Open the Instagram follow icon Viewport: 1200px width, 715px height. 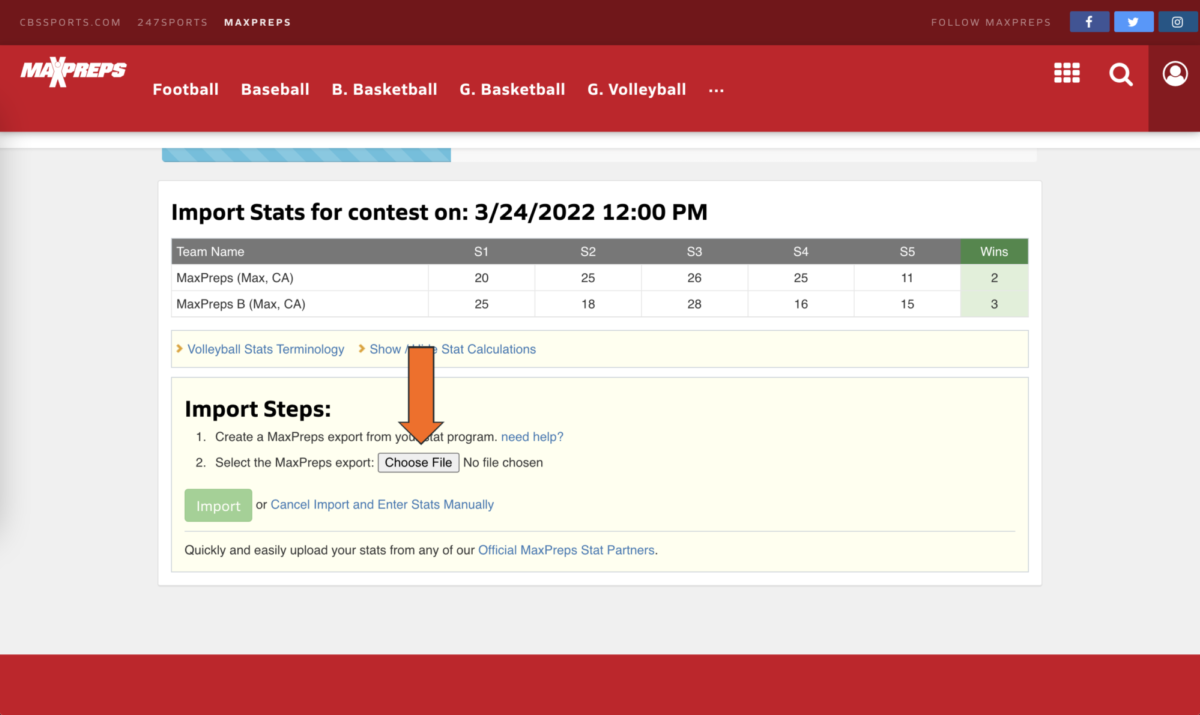[1178, 22]
